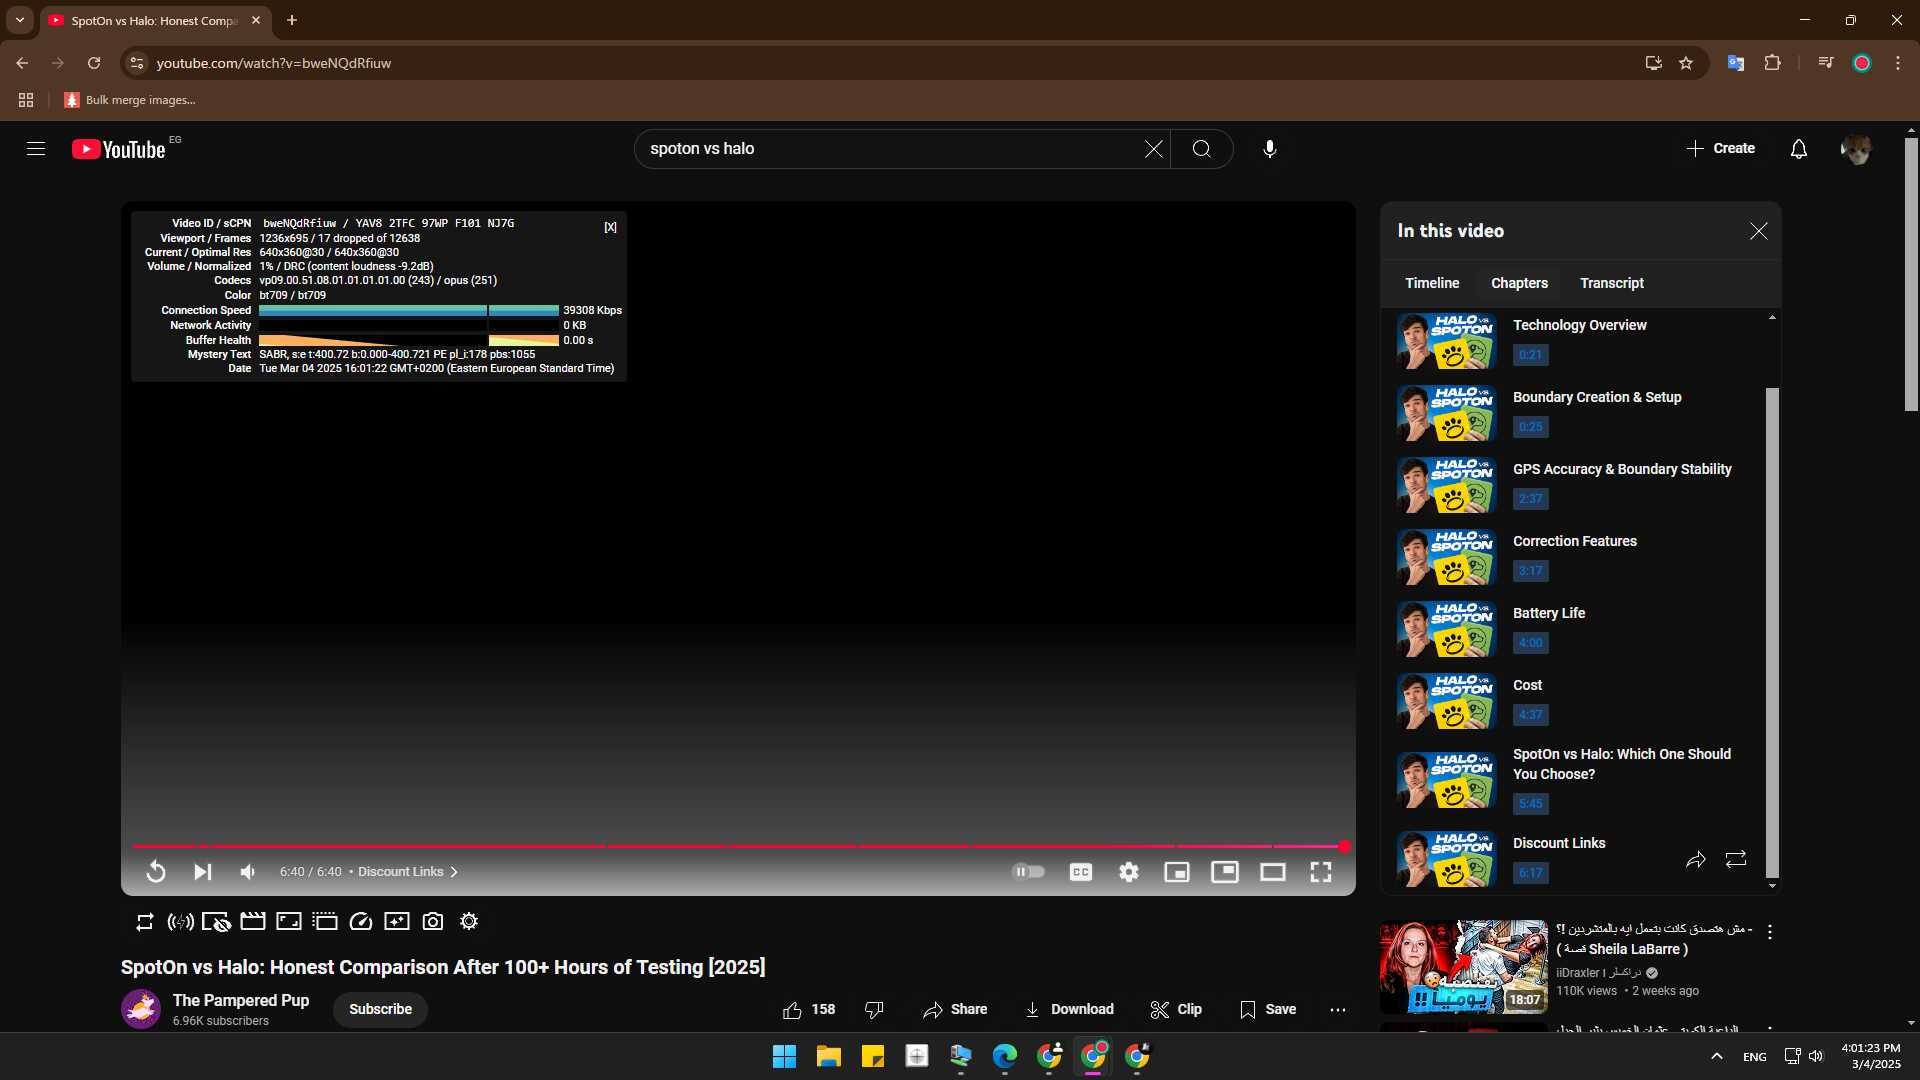Open the account avatar menu
The width and height of the screenshot is (1920, 1080).
1857,149
